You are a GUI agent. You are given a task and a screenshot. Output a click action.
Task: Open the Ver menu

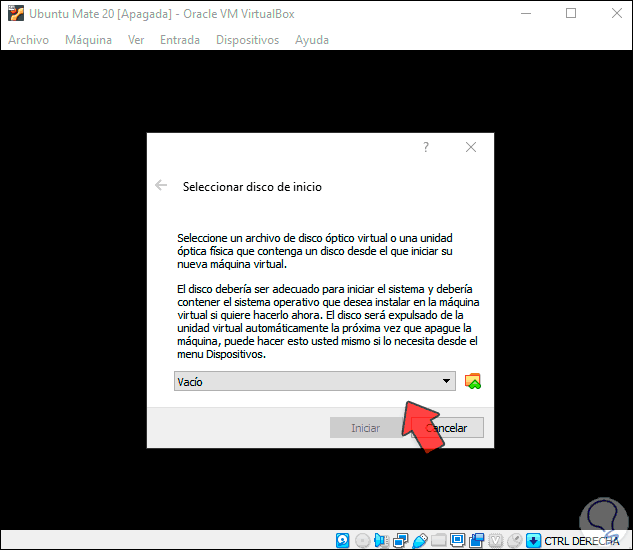tap(136, 40)
